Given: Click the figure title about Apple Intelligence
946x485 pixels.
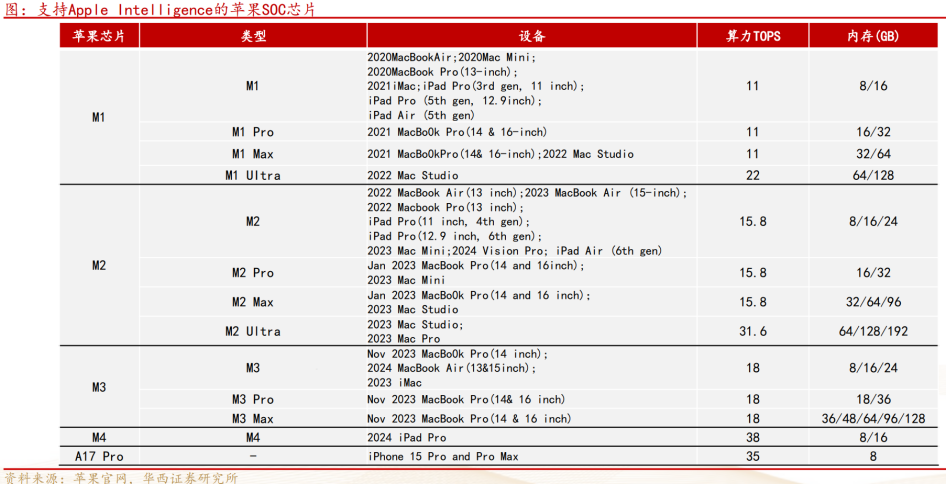Looking at the screenshot, I should click(x=160, y=10).
